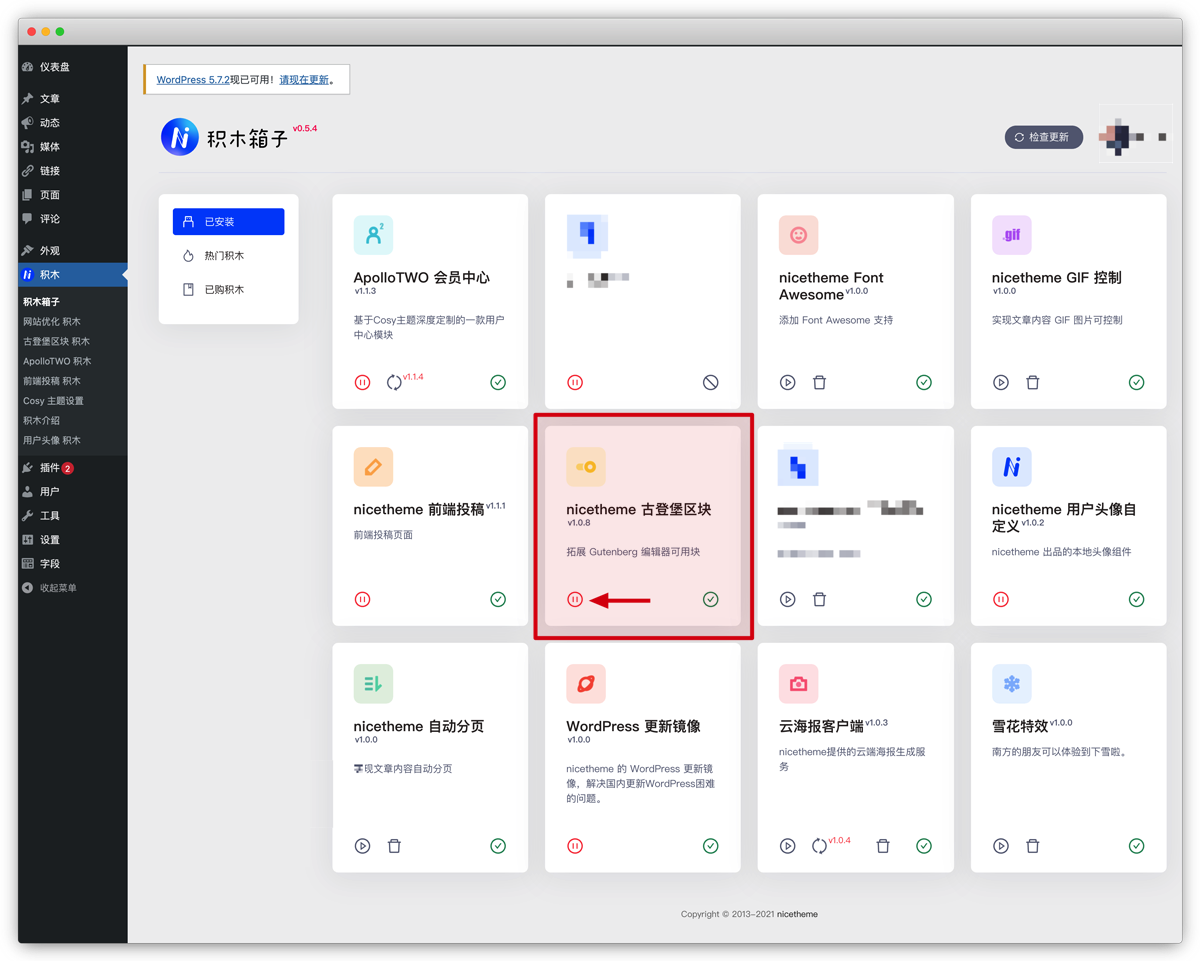This screenshot has width=1200, height=961.
Task: Click the check mark on nicetheme 用户头像自定义
Action: (x=1137, y=599)
